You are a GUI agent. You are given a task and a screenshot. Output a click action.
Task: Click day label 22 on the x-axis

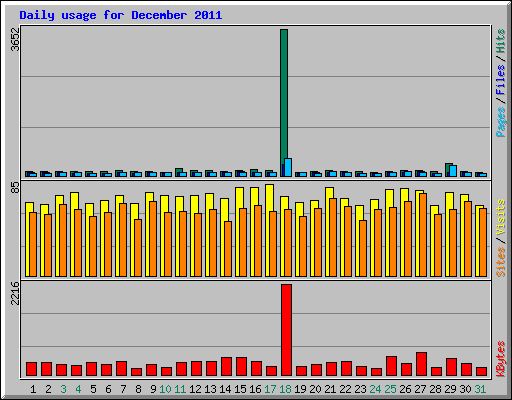pos(345,389)
